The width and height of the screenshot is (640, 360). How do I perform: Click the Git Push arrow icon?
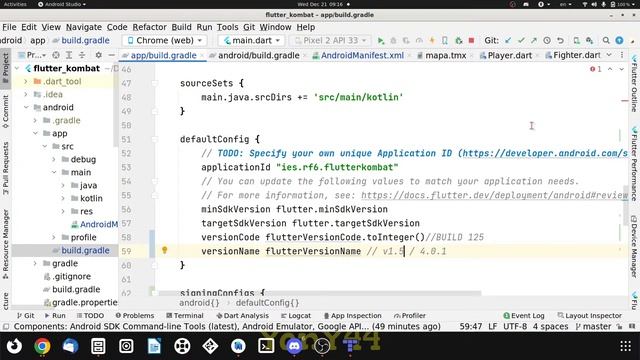click(x=534, y=40)
